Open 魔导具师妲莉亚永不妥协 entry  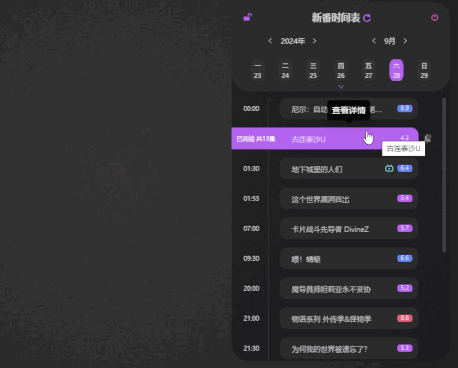(349, 289)
